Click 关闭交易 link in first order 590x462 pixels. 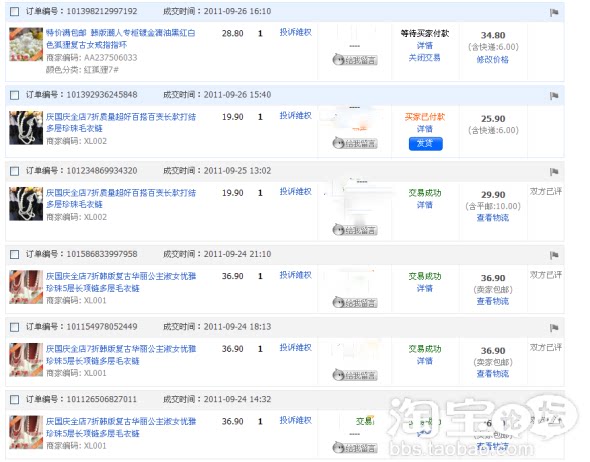click(x=424, y=58)
